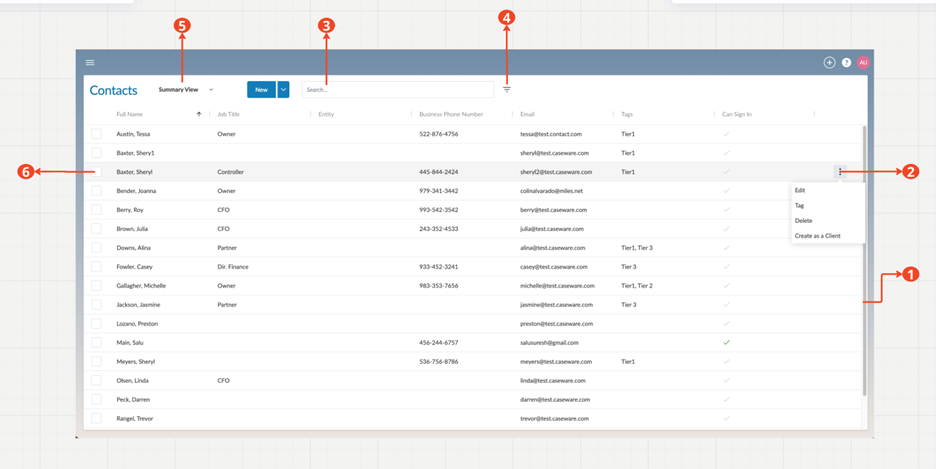Click the Full Name sort arrow

[x=199, y=114]
